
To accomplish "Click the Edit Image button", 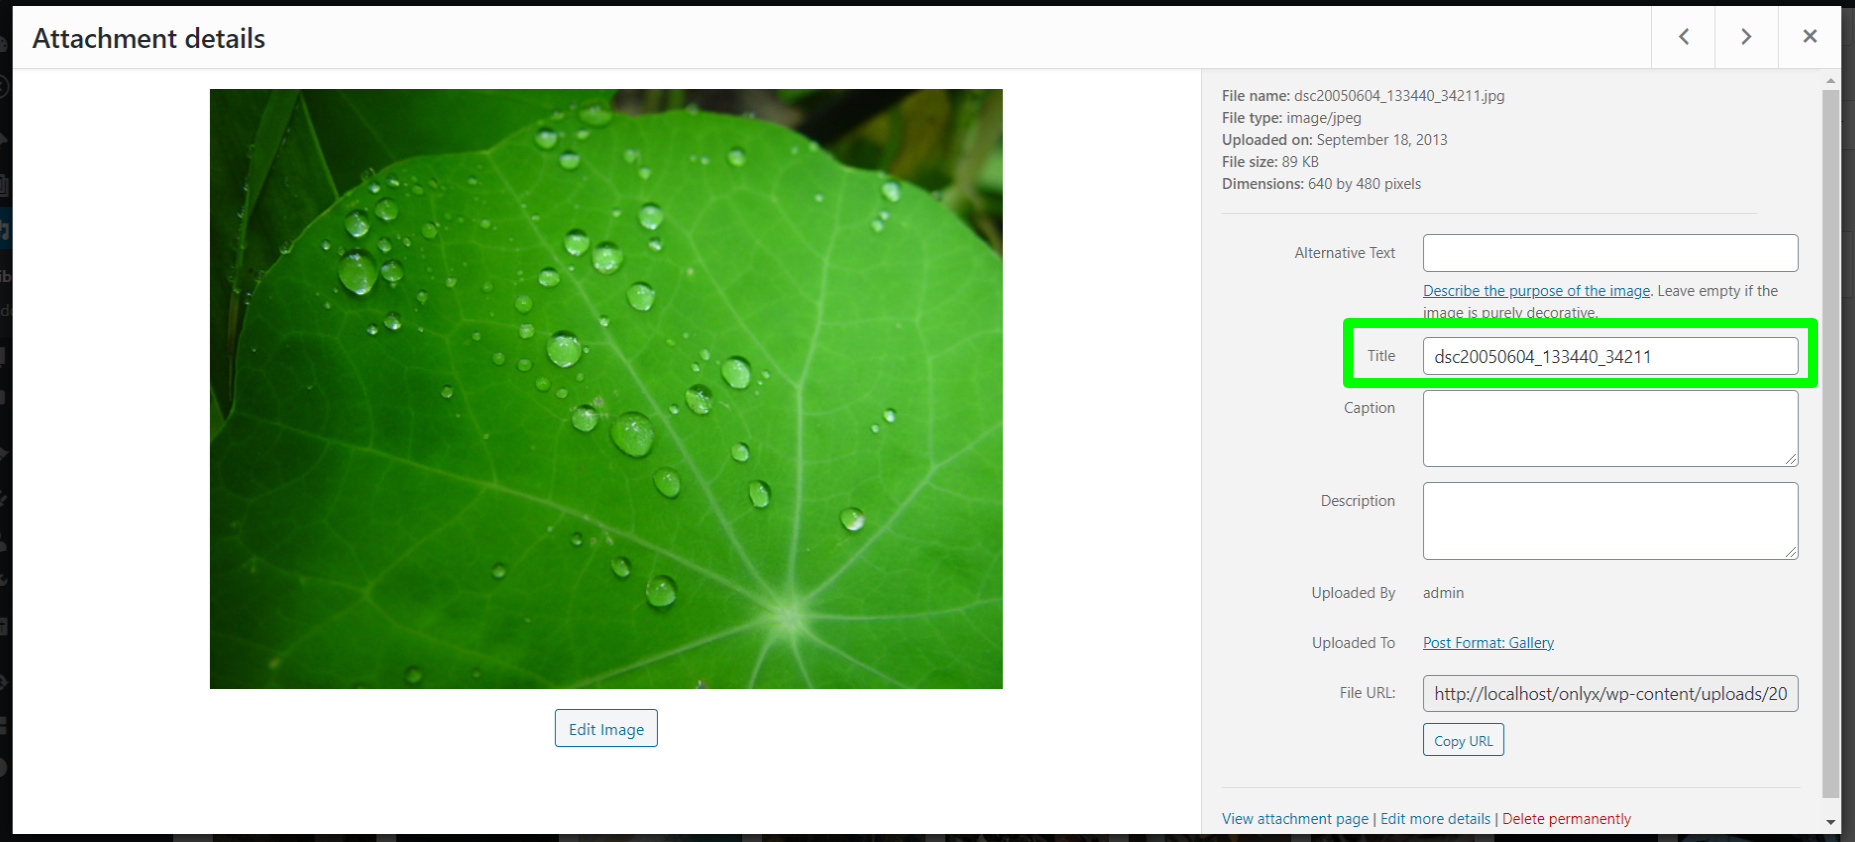I will click(x=606, y=729).
